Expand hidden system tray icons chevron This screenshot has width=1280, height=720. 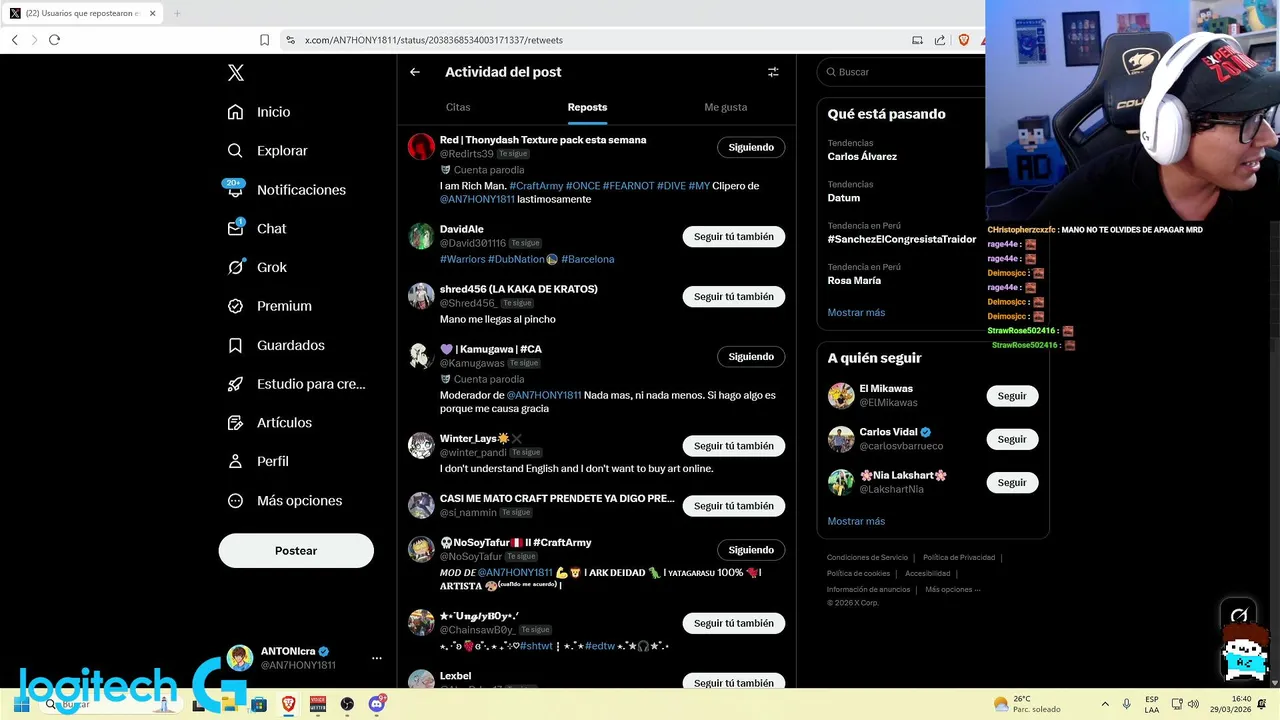(1105, 704)
